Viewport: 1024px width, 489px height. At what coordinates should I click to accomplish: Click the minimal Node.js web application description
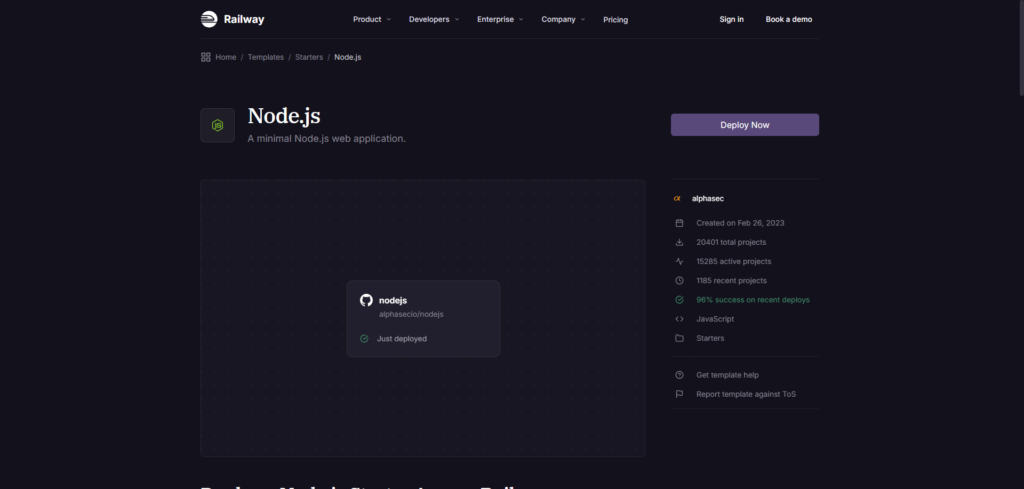[327, 138]
